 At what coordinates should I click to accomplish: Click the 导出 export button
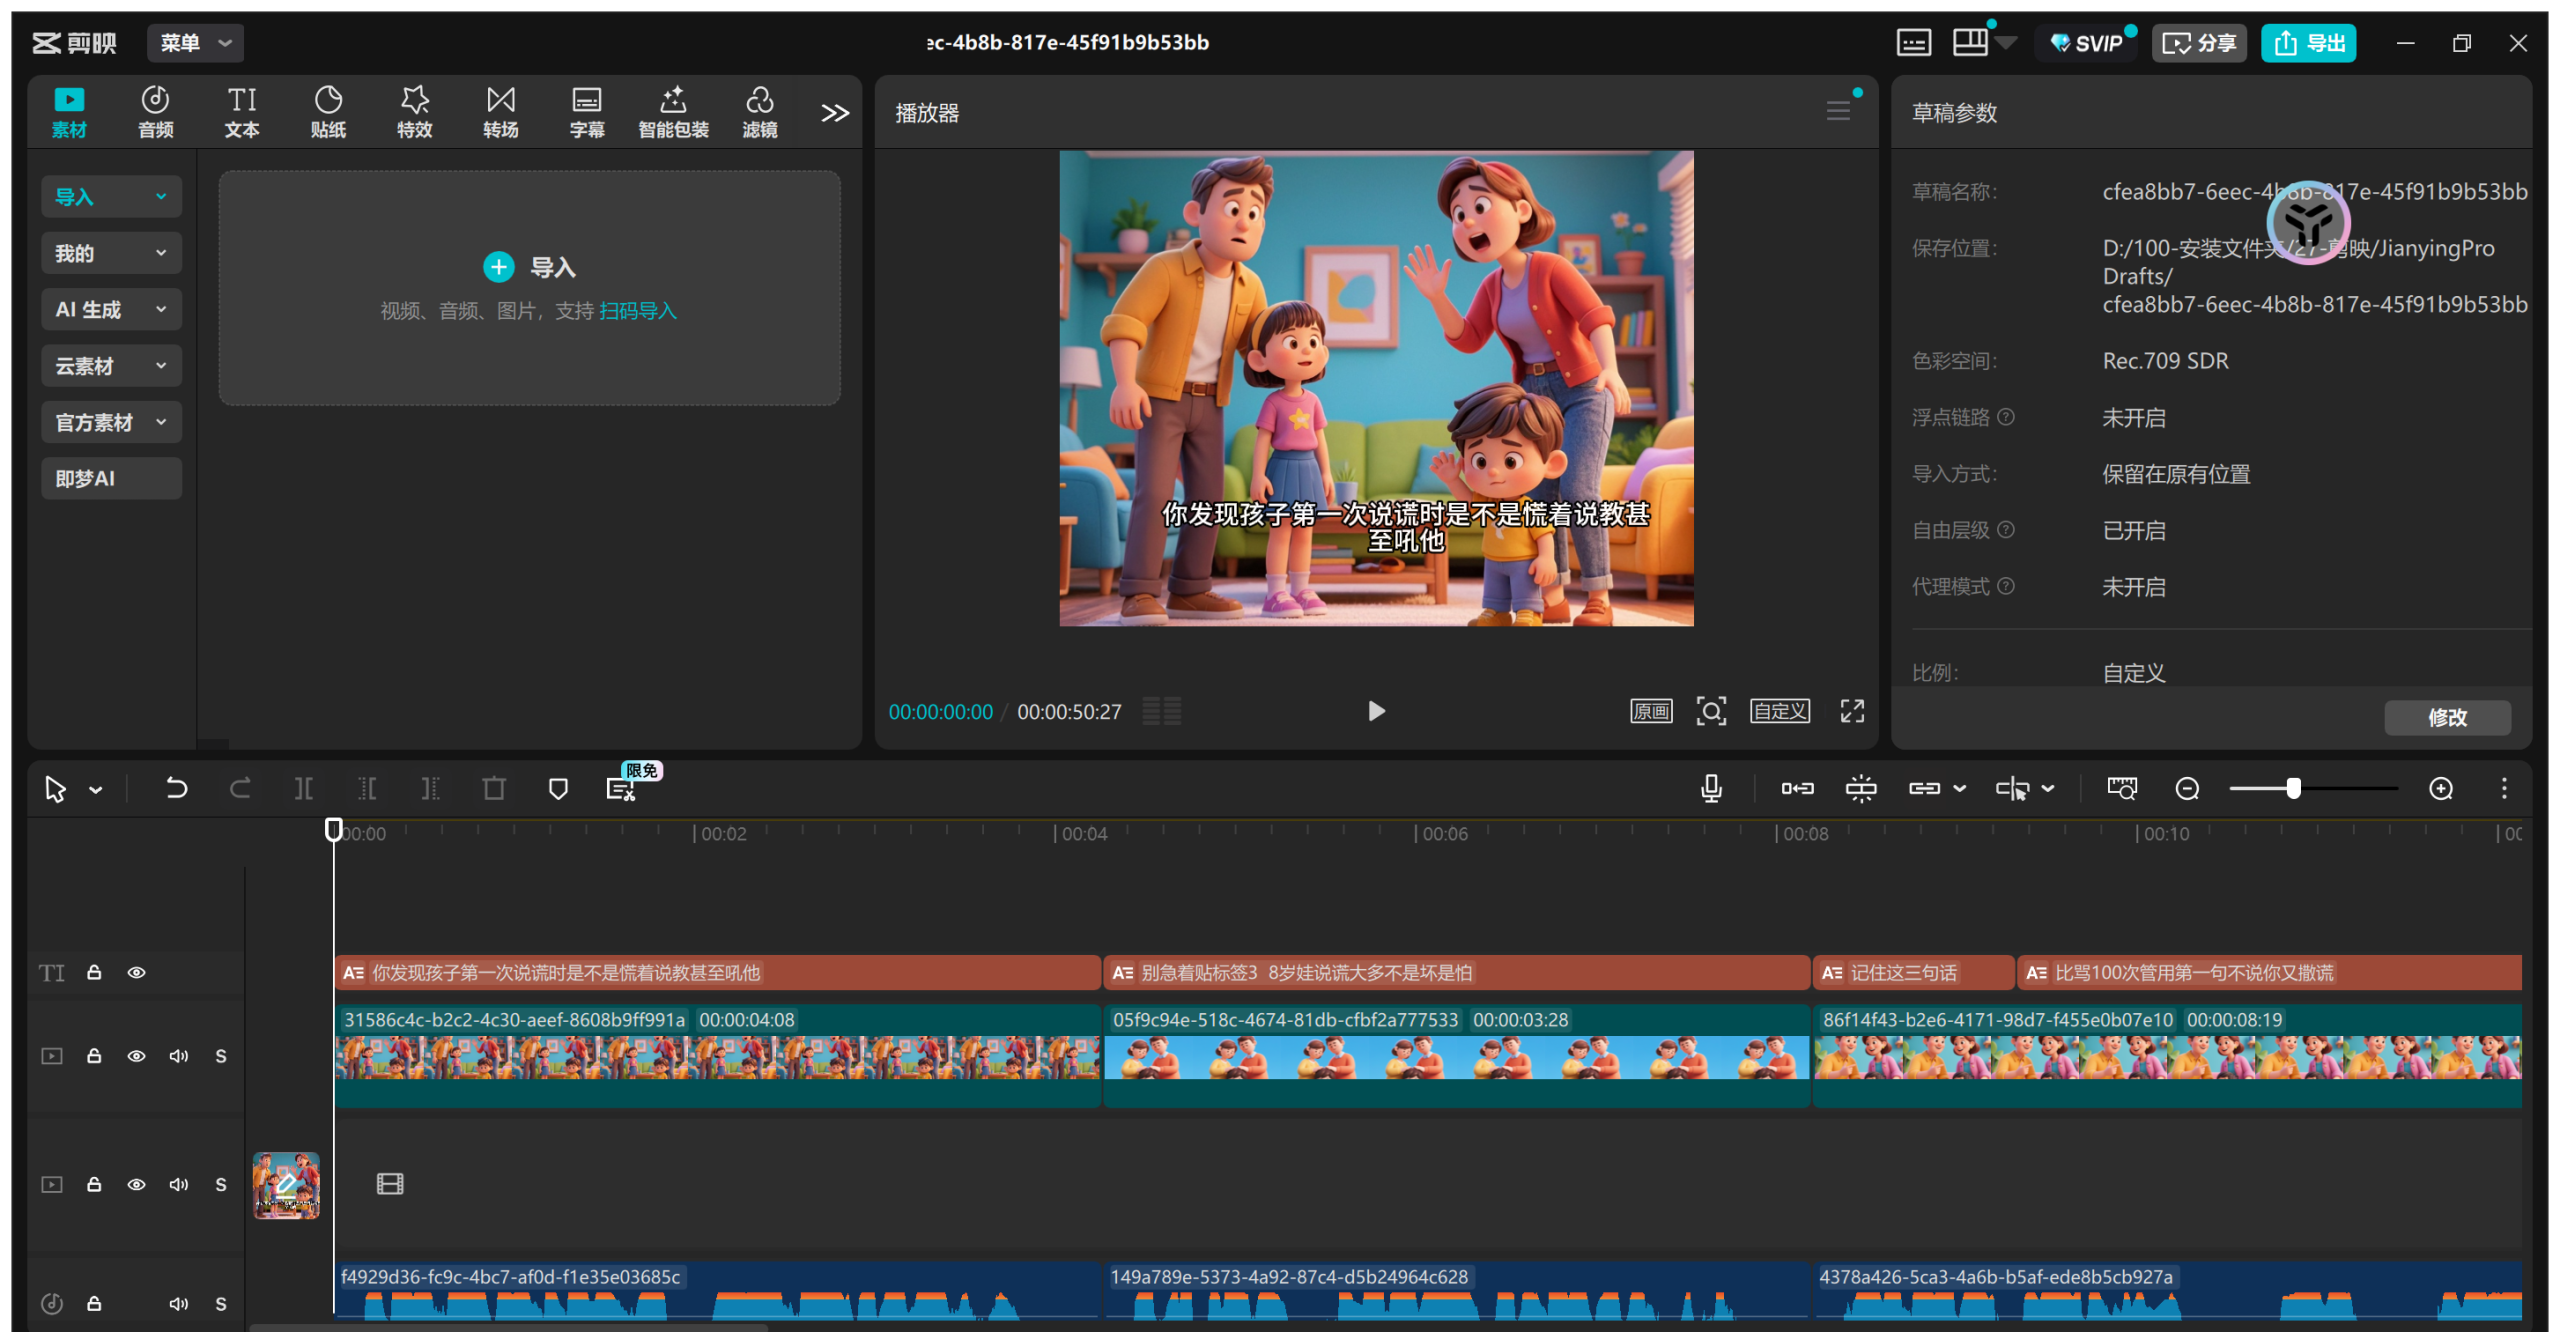pyautogui.click(x=2308, y=43)
